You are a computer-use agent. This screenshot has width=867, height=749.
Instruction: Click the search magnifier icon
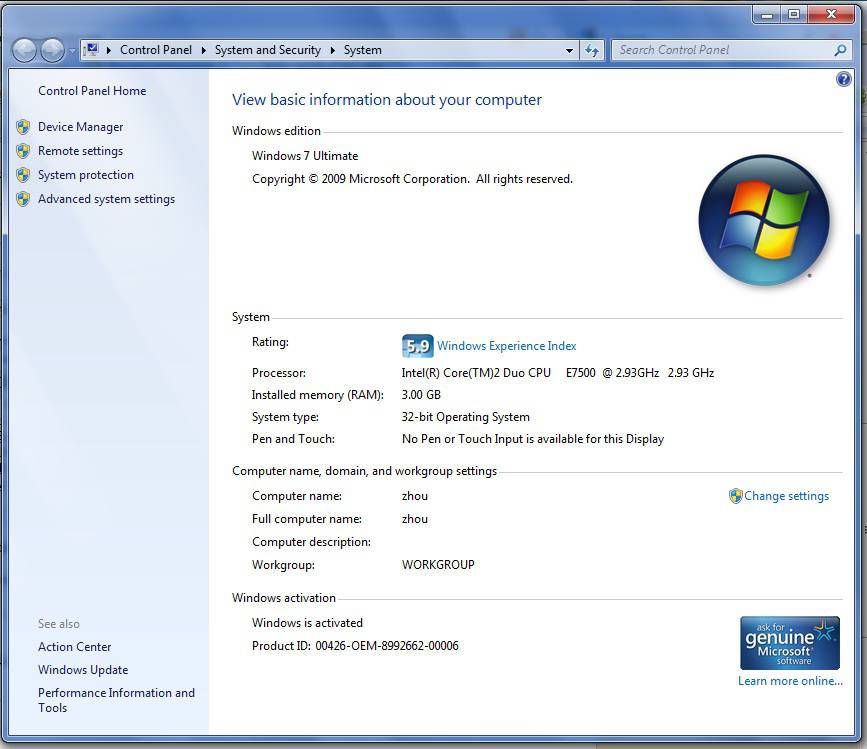pyautogui.click(x=840, y=50)
